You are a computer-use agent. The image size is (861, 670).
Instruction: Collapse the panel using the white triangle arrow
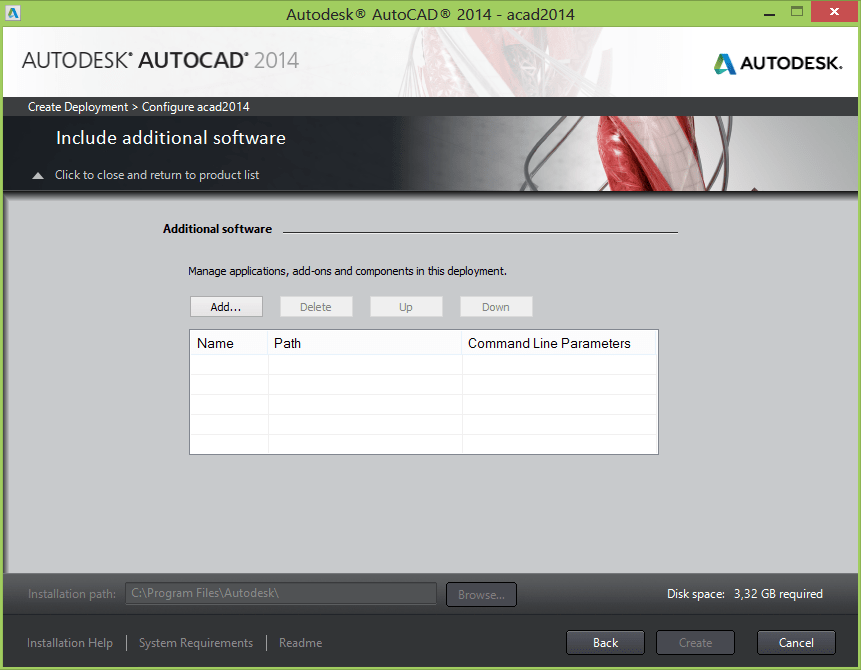pos(38,175)
